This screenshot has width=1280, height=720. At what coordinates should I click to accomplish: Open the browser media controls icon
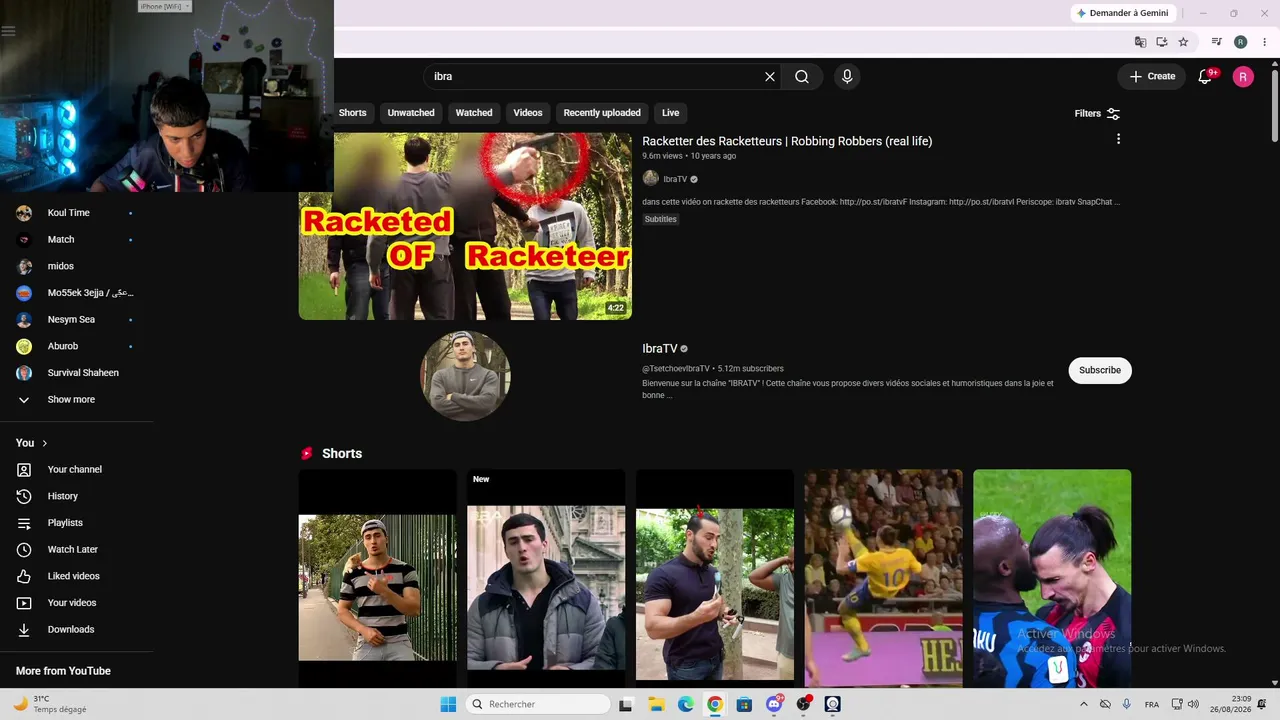click(1216, 42)
